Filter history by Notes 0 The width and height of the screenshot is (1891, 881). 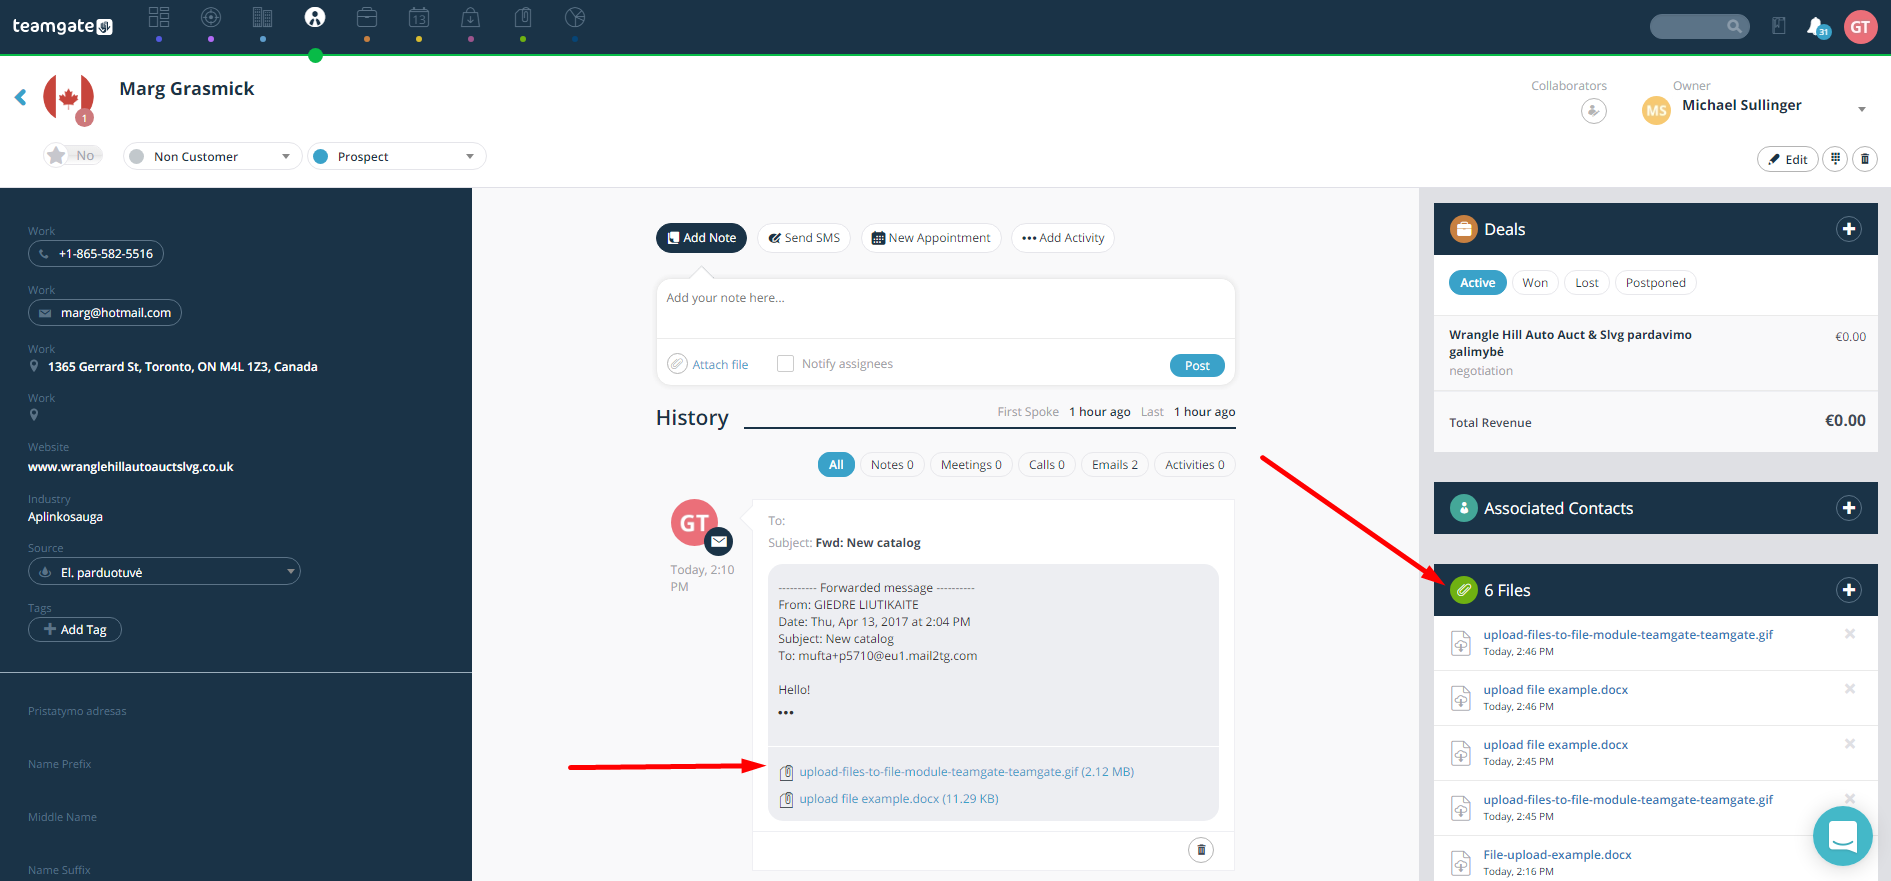892,465
